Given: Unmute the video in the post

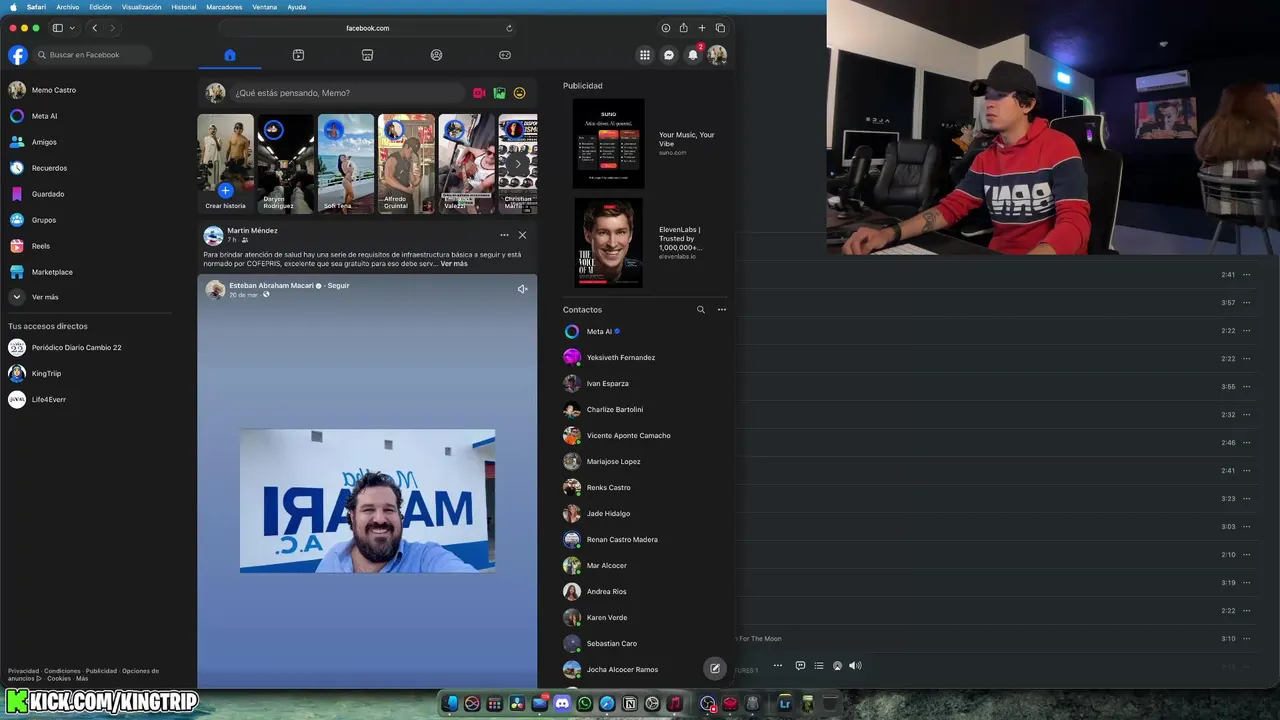Looking at the screenshot, I should point(522,289).
